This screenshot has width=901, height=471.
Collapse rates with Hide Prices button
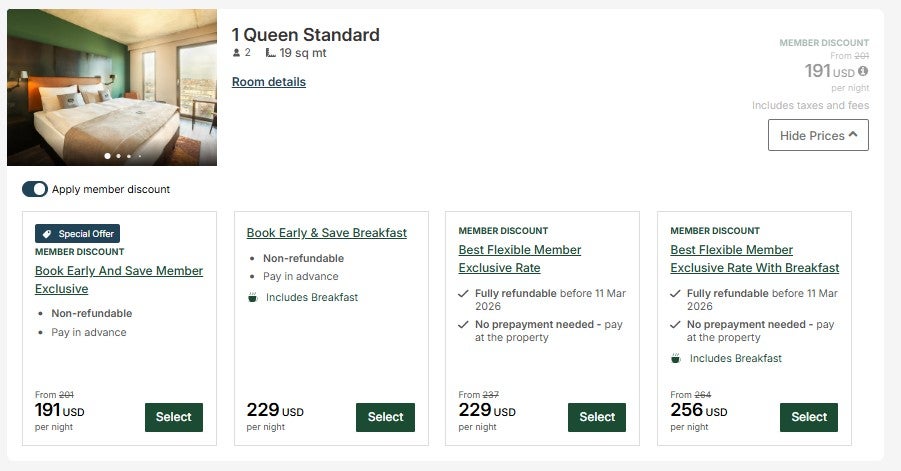pyautogui.click(x=818, y=135)
